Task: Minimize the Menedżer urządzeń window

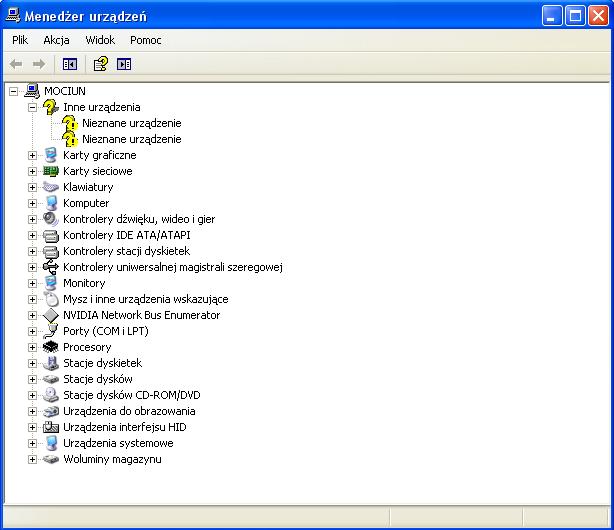Action: [x=552, y=16]
